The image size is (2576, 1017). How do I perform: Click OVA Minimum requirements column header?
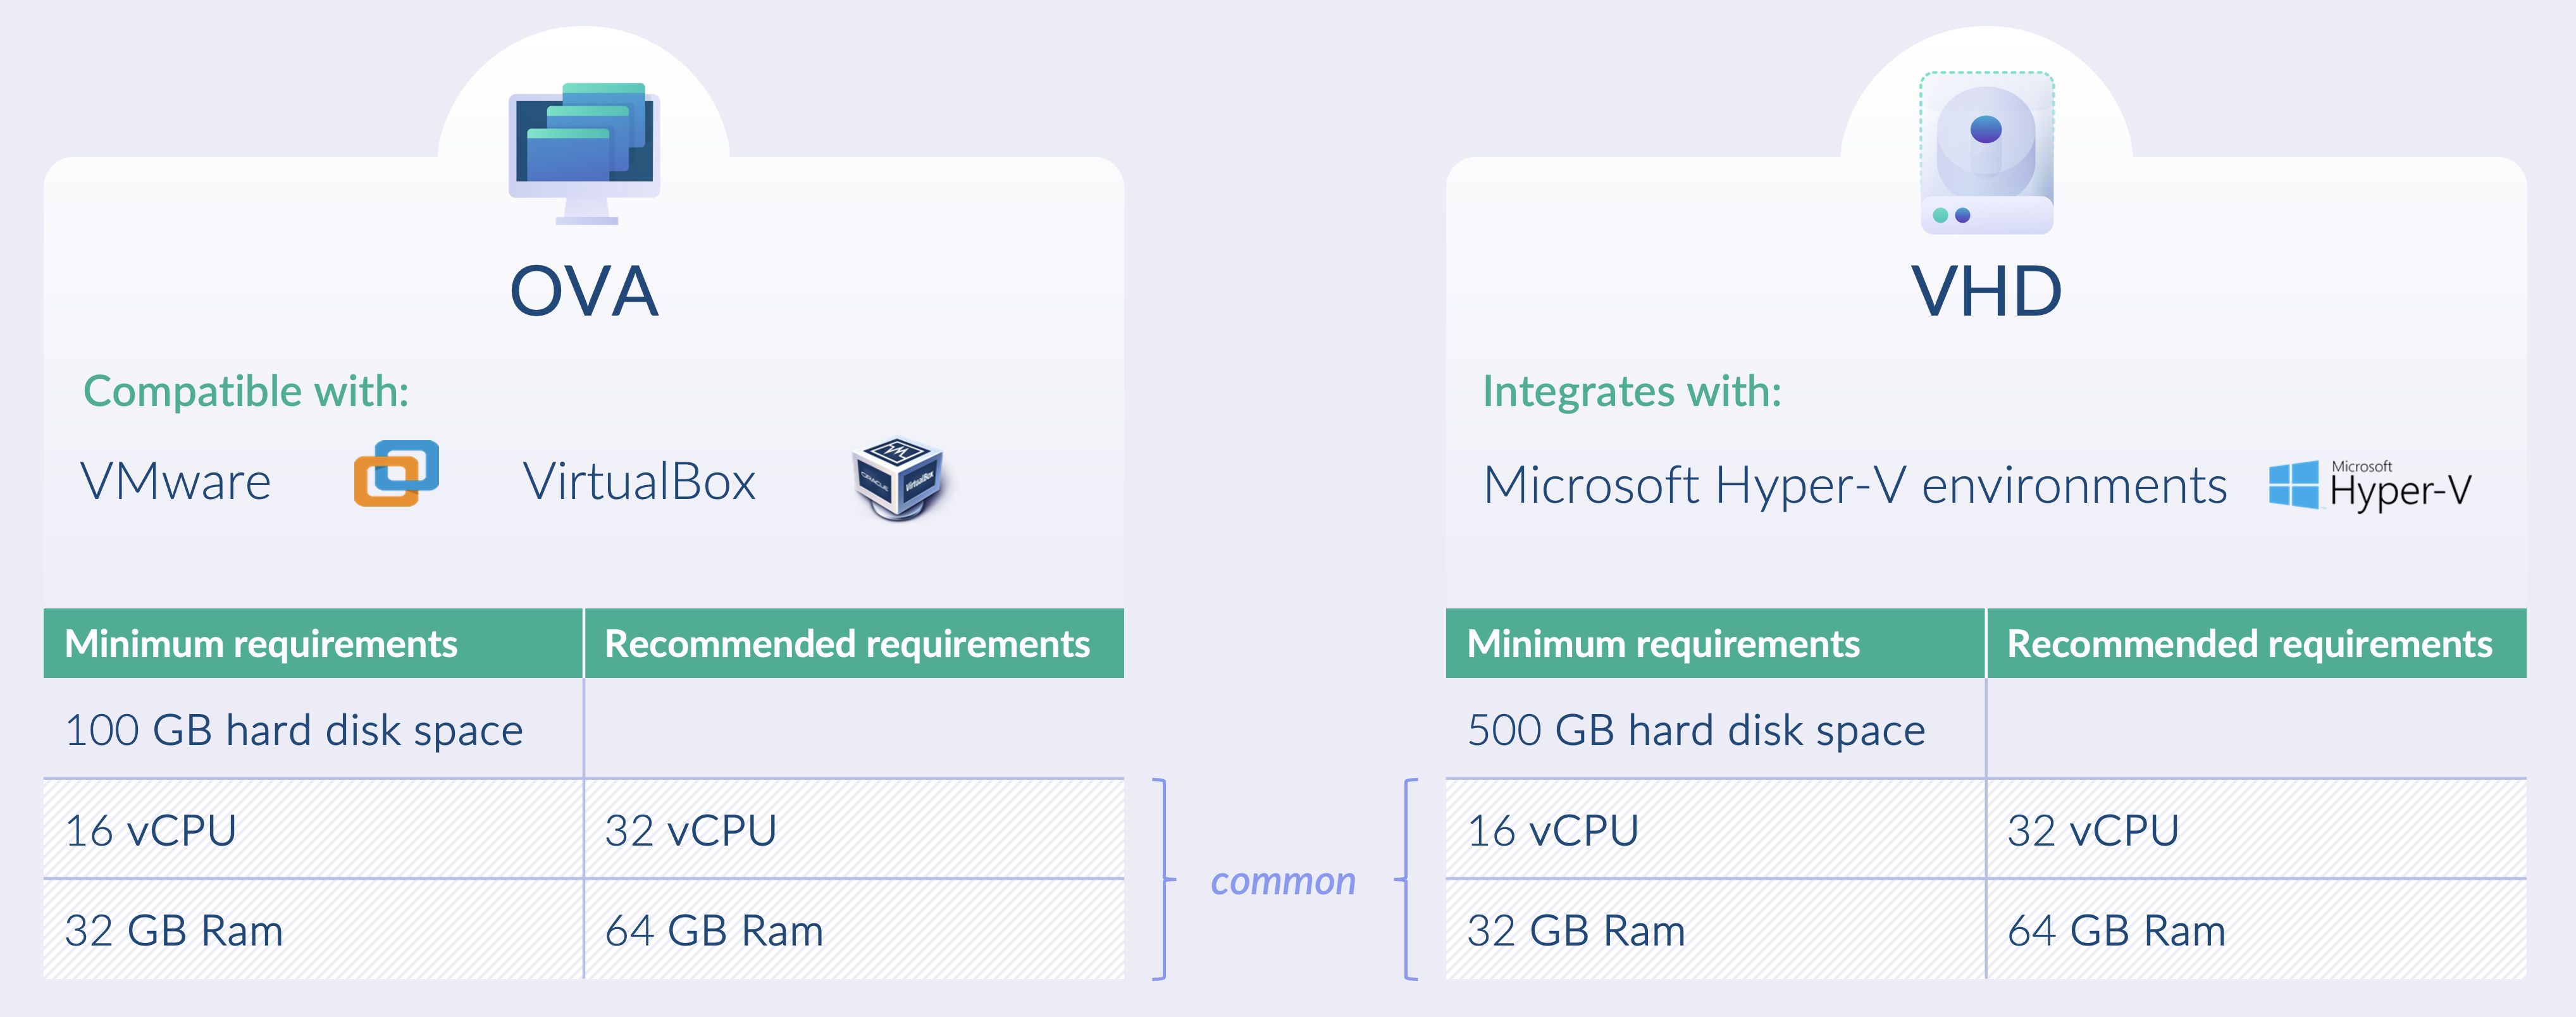pyautogui.click(x=261, y=644)
